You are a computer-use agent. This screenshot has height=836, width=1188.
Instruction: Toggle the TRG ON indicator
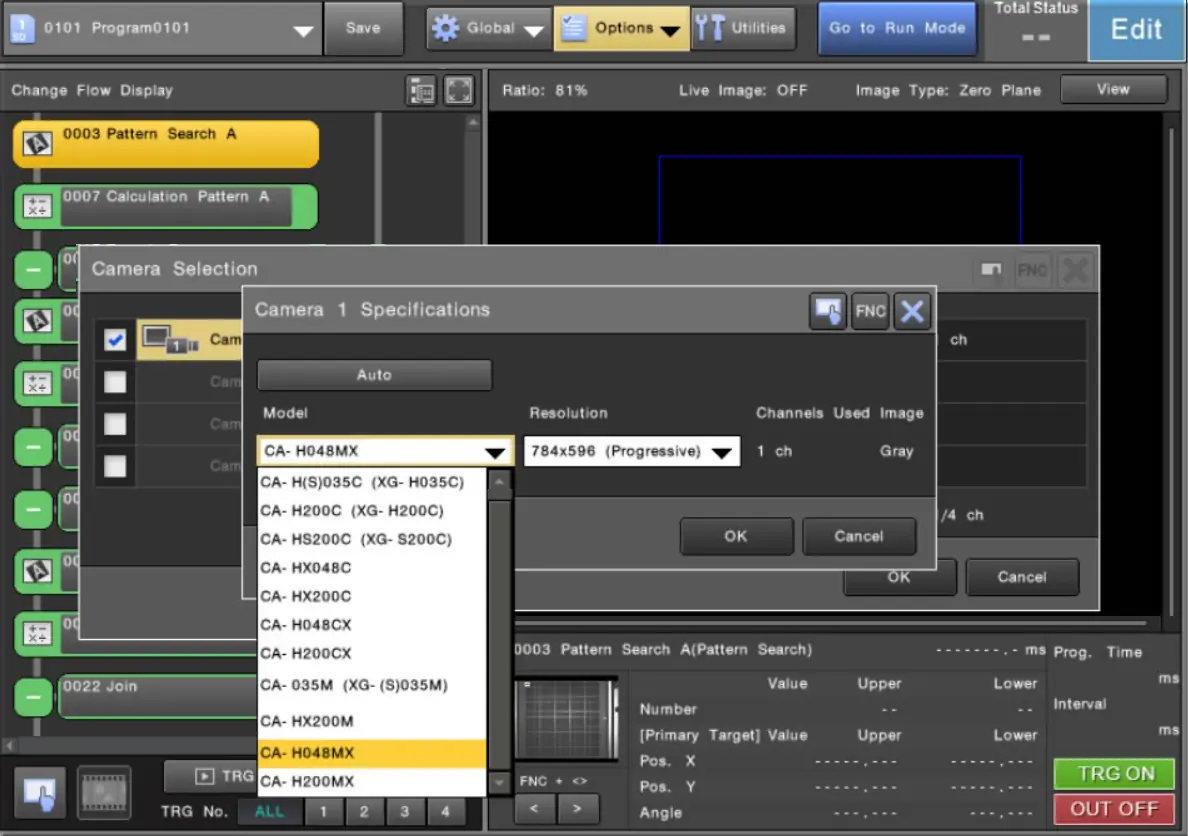click(x=1115, y=774)
